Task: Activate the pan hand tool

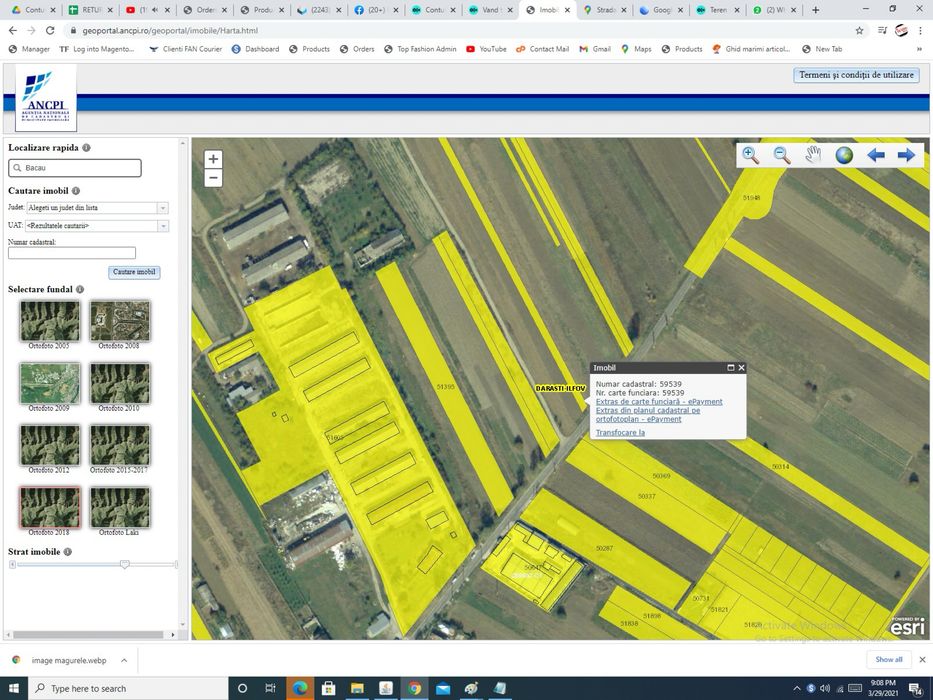Action: point(813,155)
